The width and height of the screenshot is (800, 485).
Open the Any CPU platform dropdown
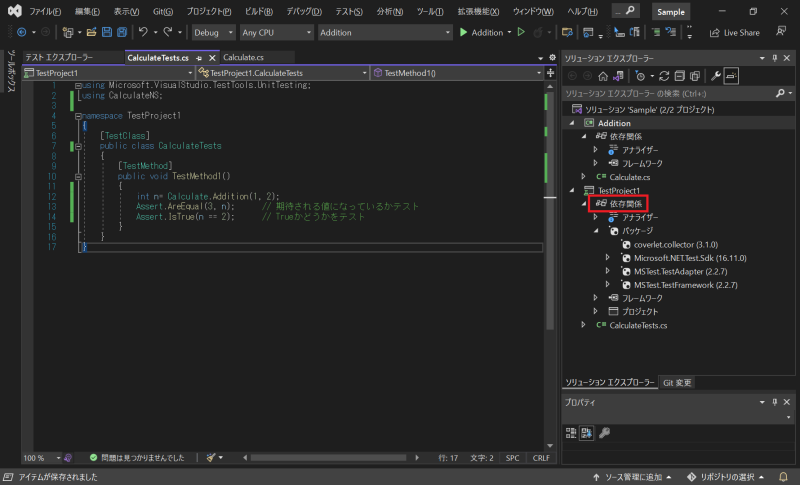276,33
